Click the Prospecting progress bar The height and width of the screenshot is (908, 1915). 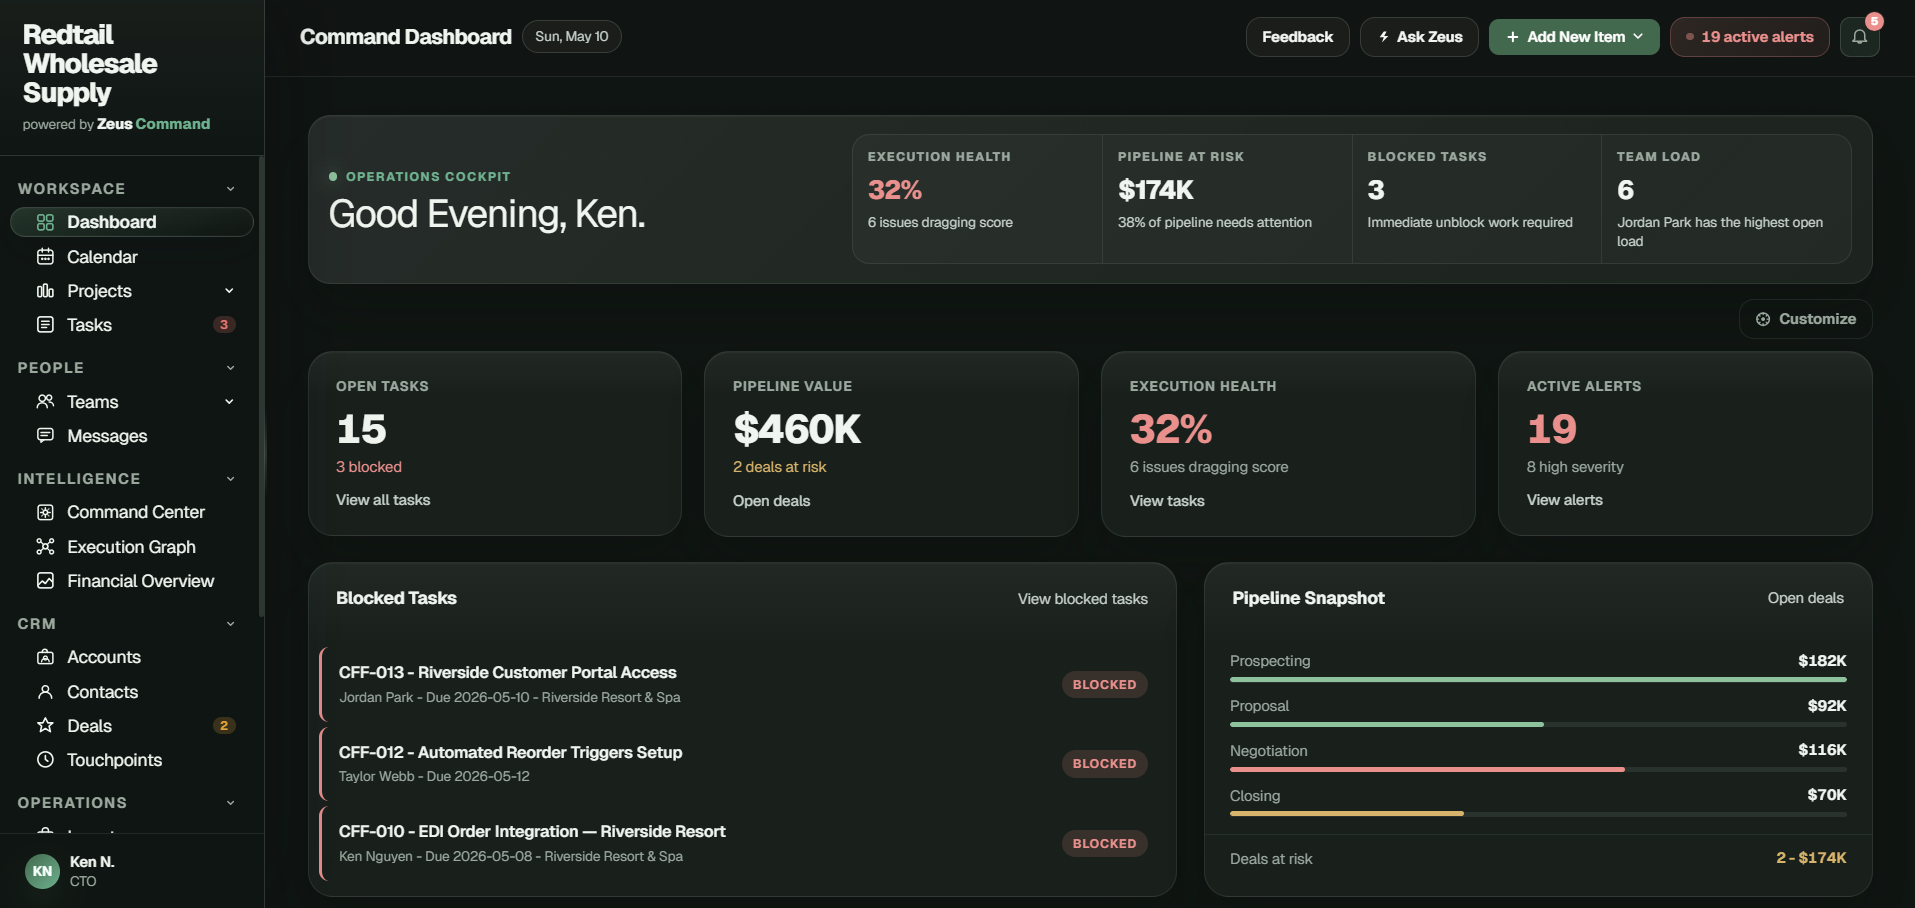(1538, 680)
